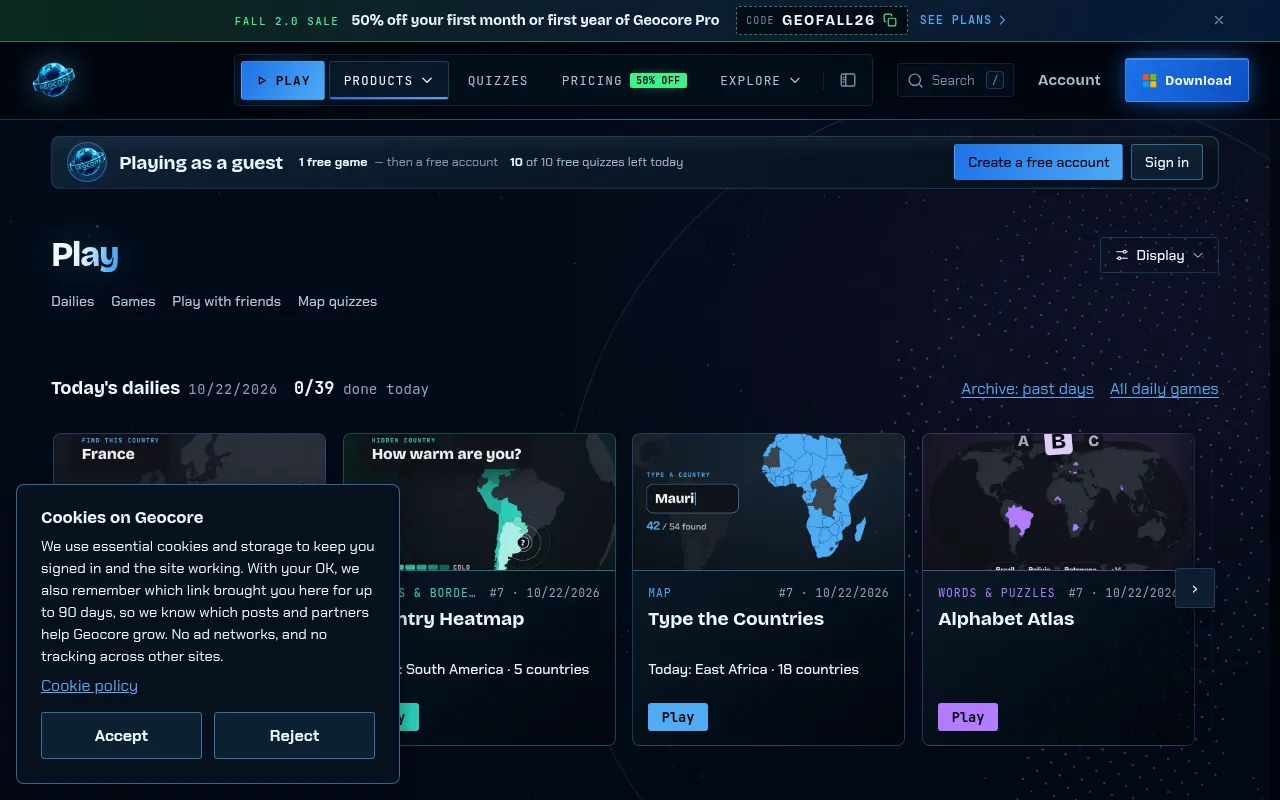Open the Quizzes nav item
Image resolution: width=1280 pixels, height=800 pixels.
click(x=498, y=80)
